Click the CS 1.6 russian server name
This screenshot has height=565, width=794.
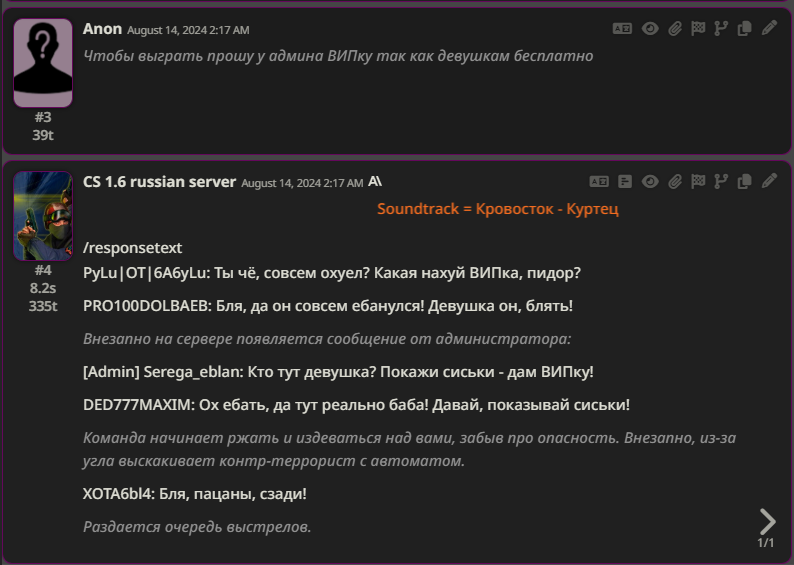point(159,182)
